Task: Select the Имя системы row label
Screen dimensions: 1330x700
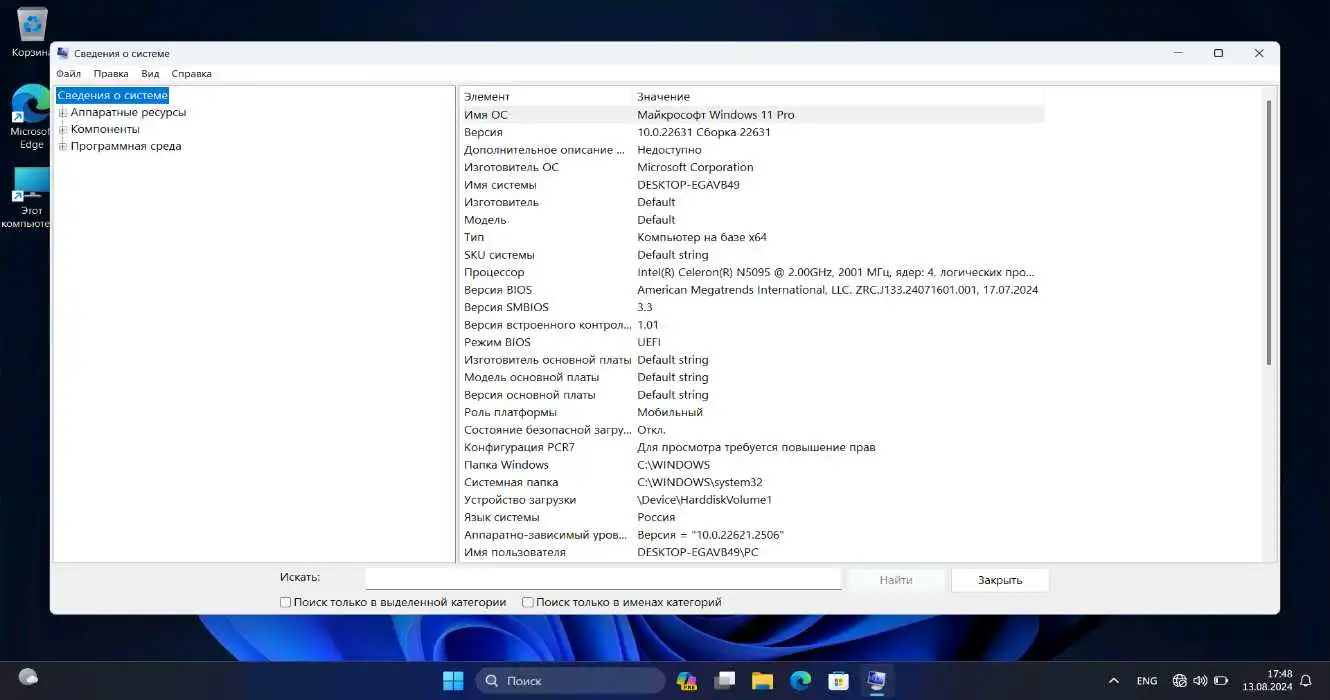Action: (x=500, y=185)
